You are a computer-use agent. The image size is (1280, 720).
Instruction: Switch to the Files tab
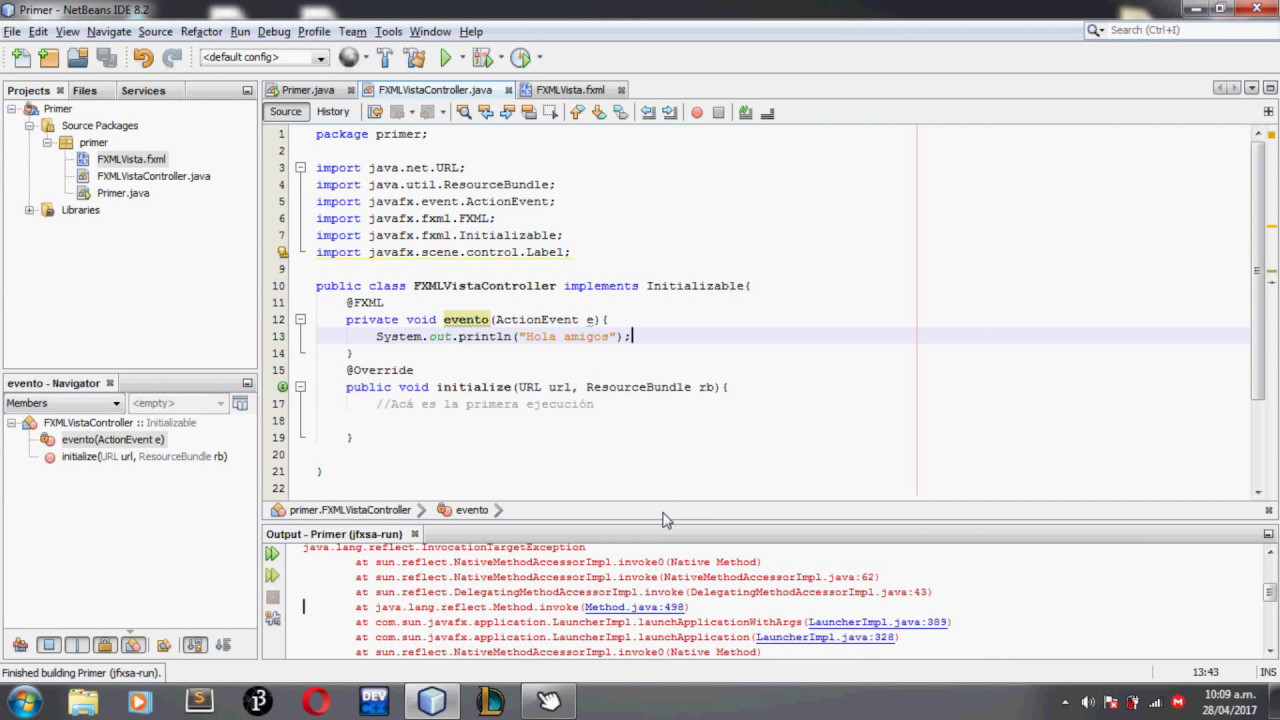coord(84,90)
